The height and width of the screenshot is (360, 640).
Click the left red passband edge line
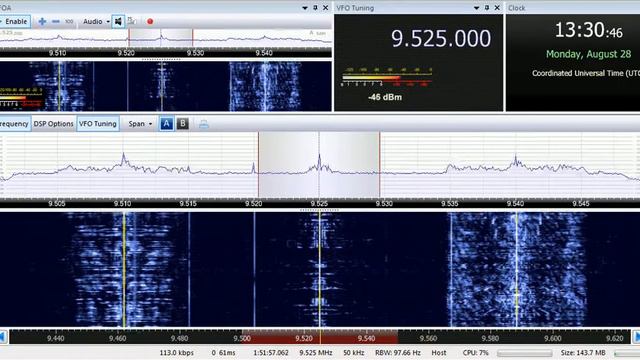(x=258, y=165)
